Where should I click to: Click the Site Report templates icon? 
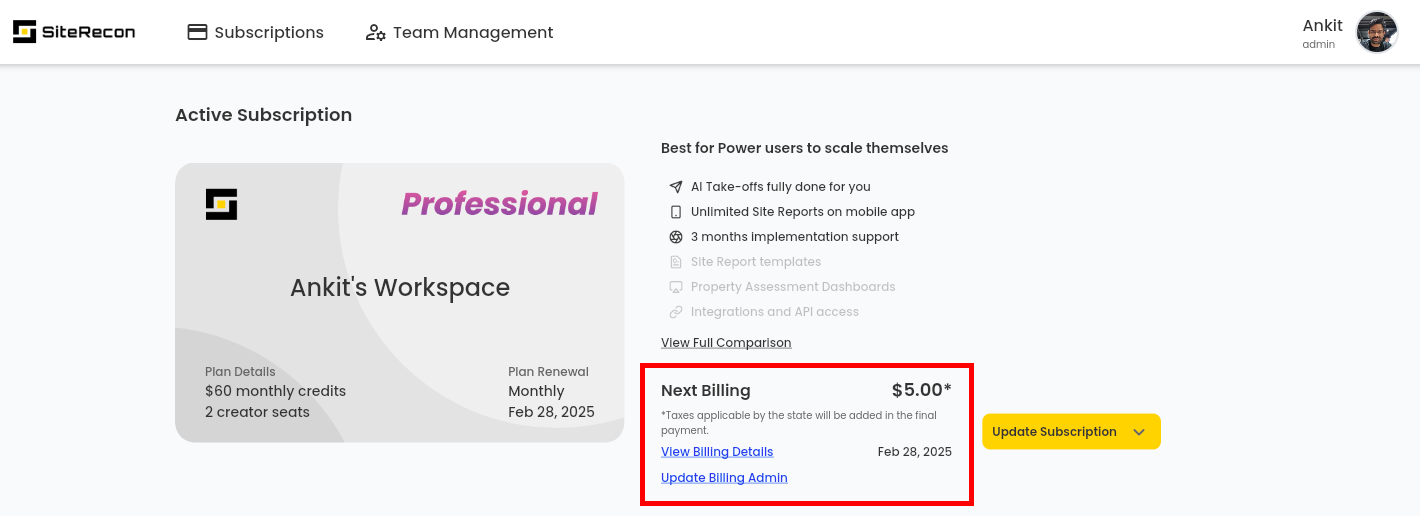(676, 262)
